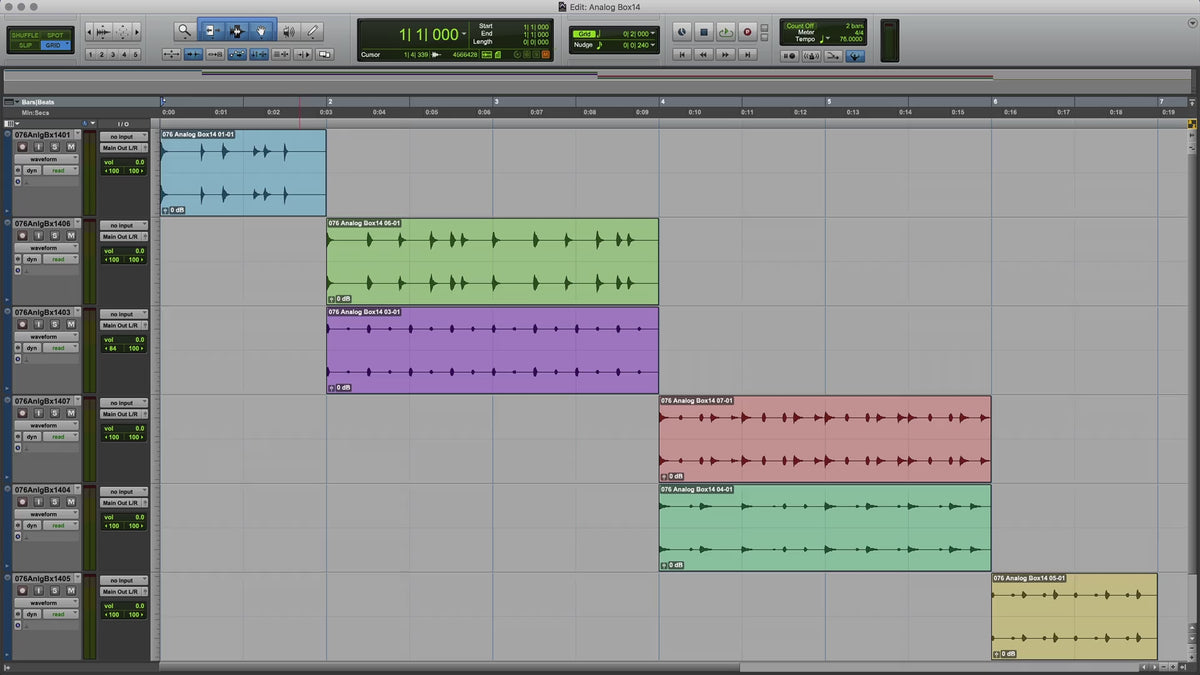
Task: Click the Return to Zero transport button
Action: click(x=682, y=55)
